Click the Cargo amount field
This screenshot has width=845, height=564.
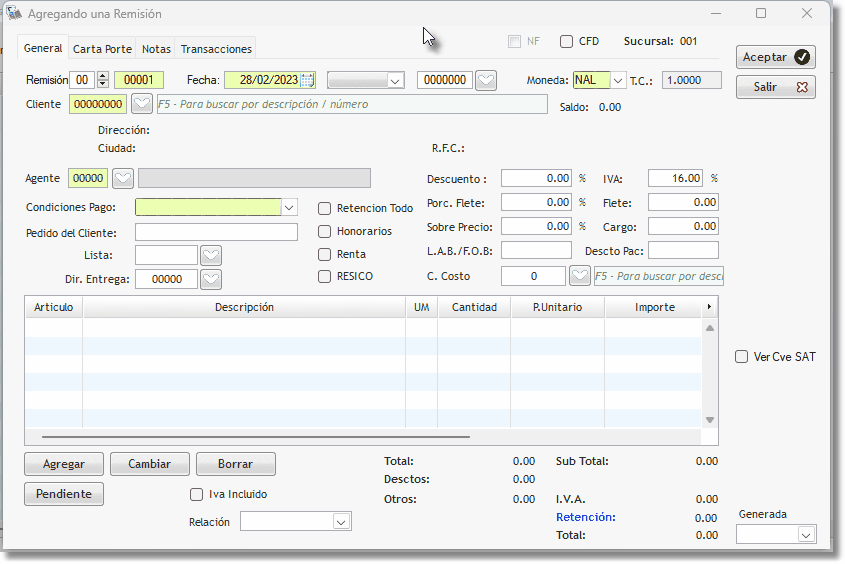[x=683, y=226]
